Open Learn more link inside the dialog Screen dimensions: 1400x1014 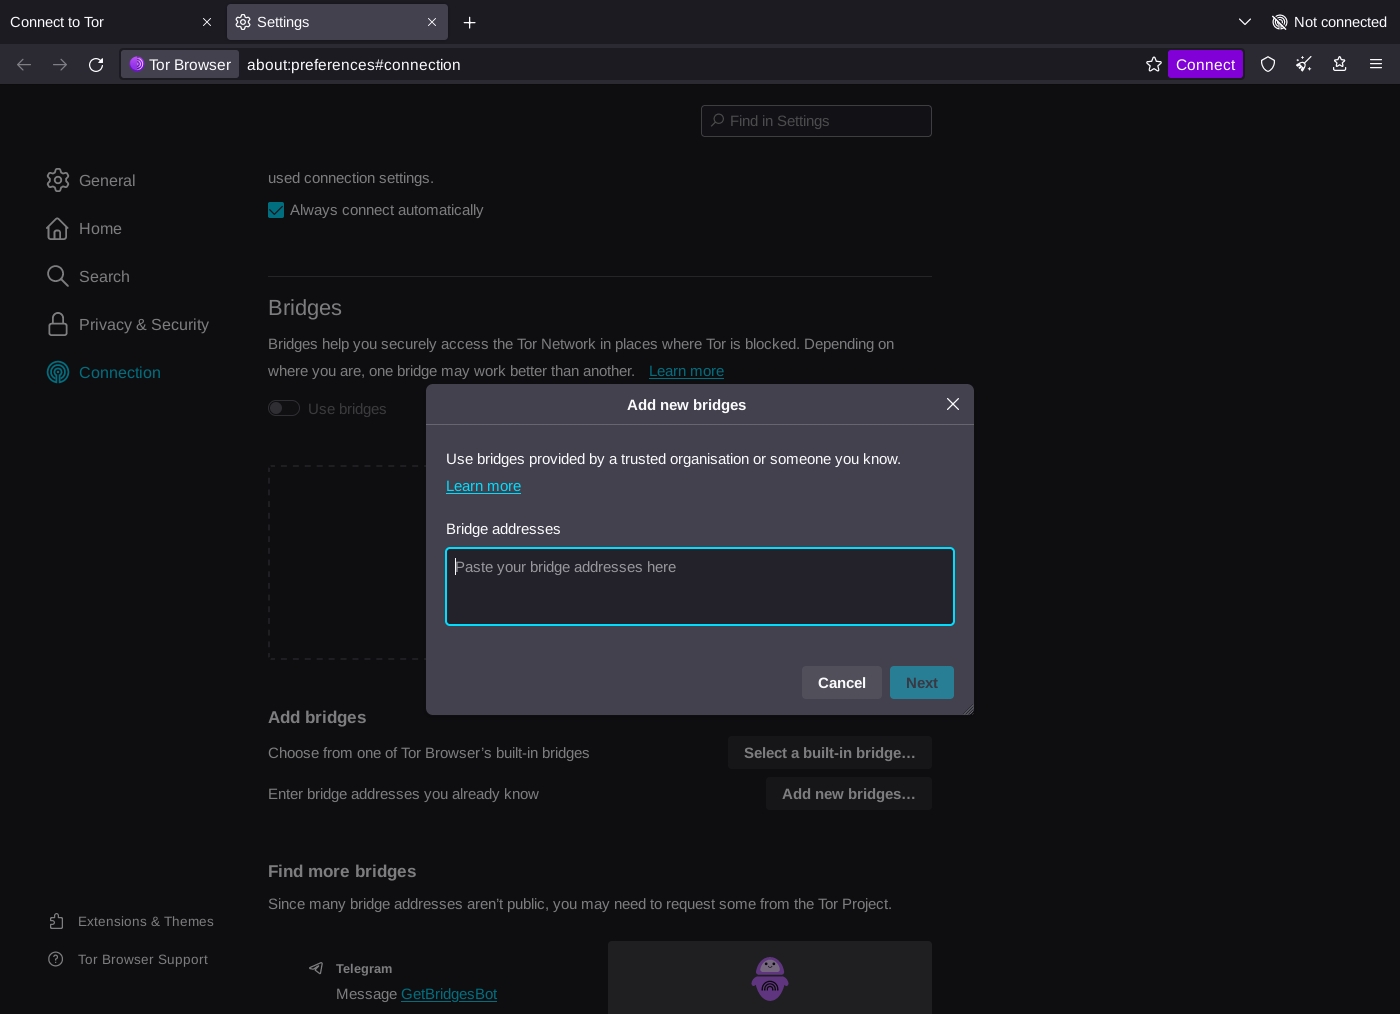click(x=483, y=486)
